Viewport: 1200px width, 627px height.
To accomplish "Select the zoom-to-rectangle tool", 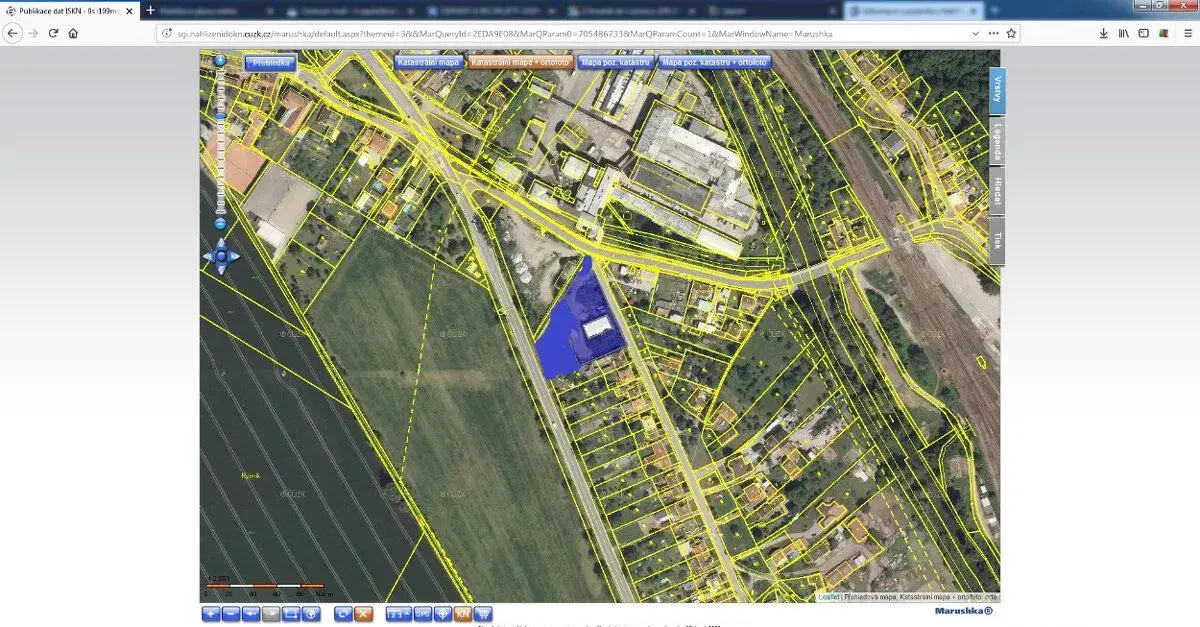I will [x=291, y=613].
